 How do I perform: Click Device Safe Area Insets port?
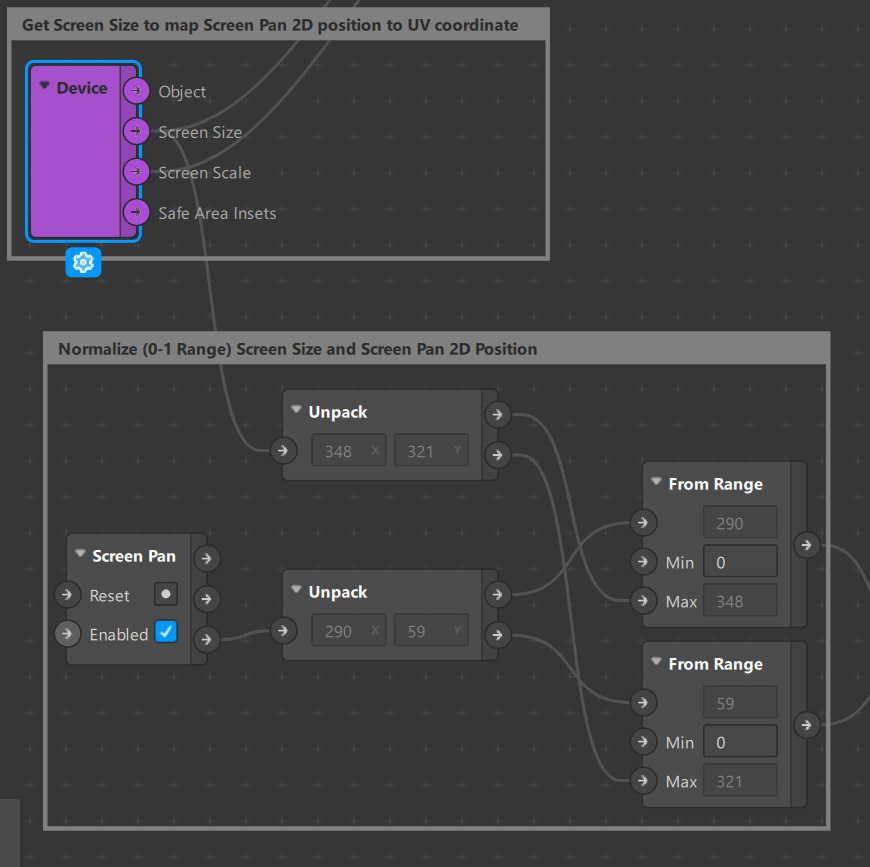136,212
